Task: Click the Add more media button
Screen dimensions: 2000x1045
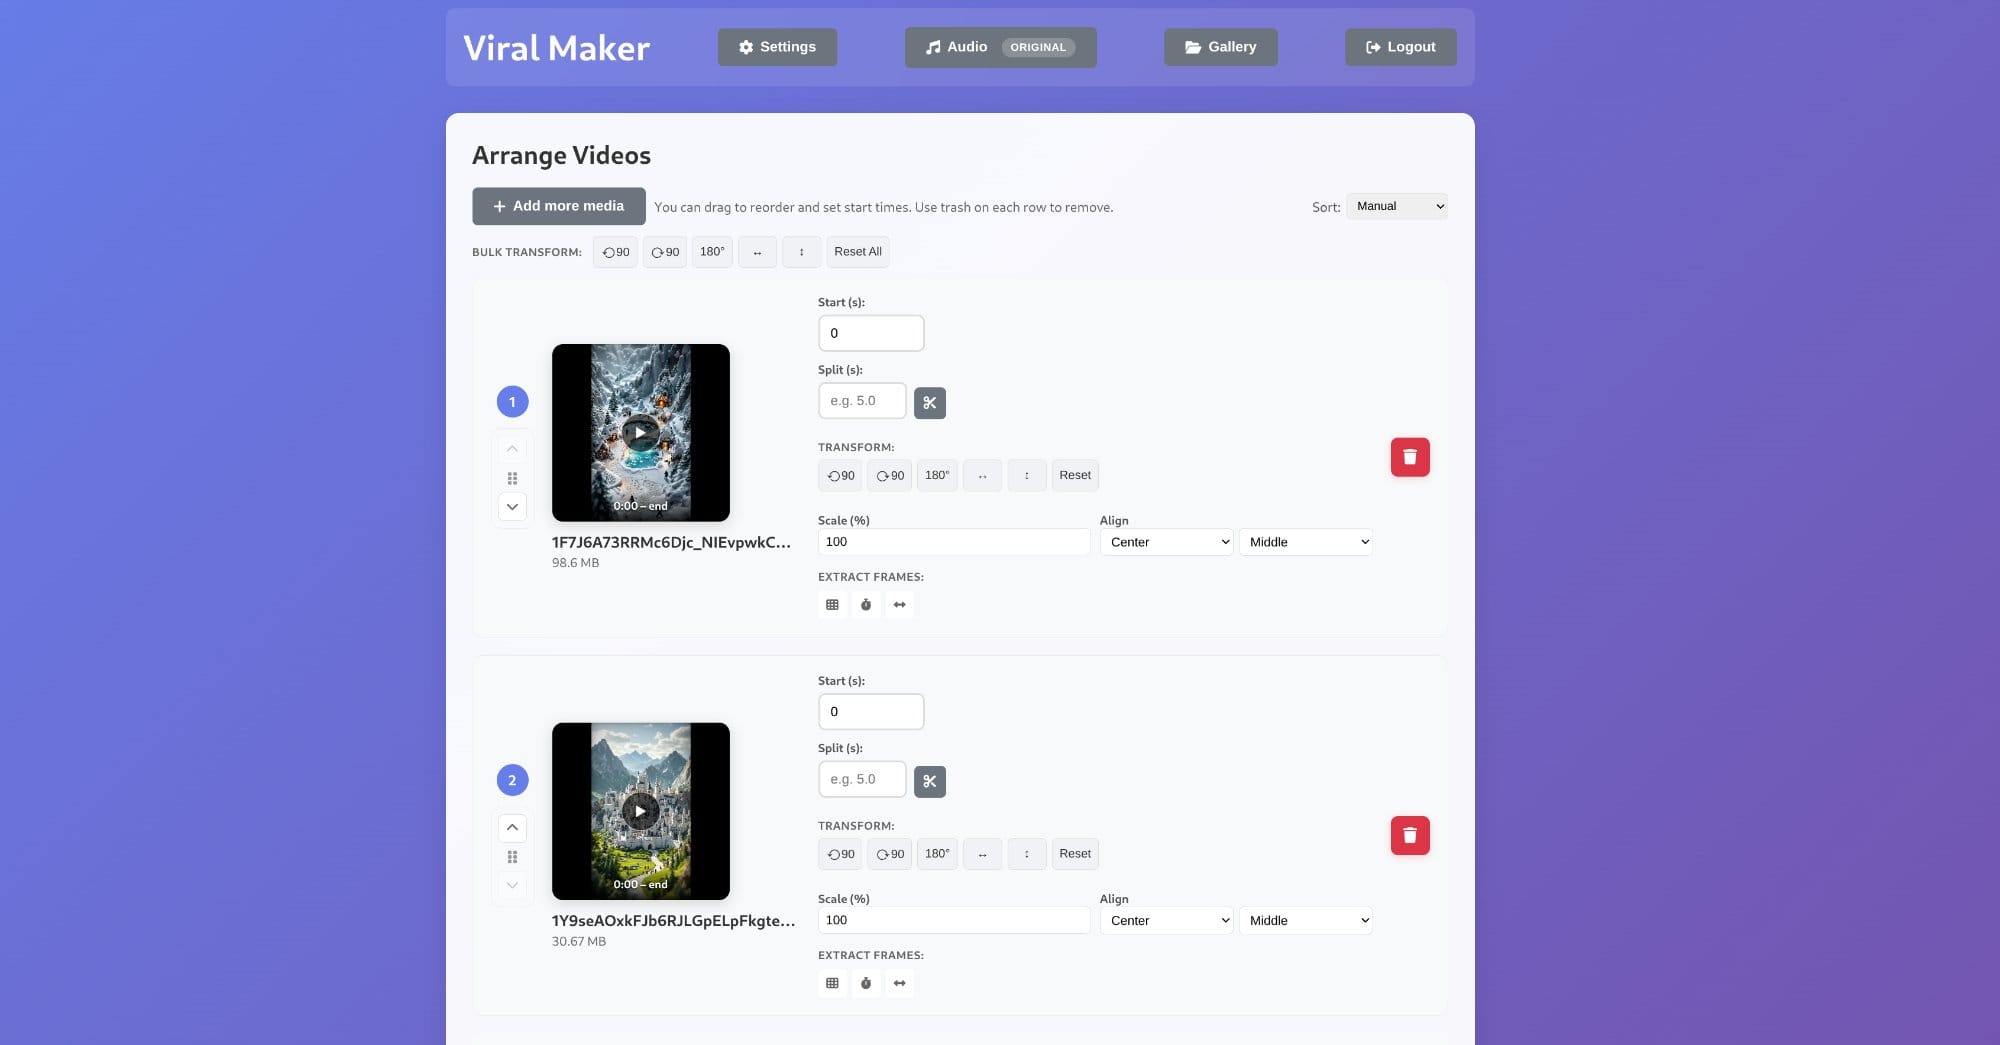Action: pyautogui.click(x=558, y=206)
